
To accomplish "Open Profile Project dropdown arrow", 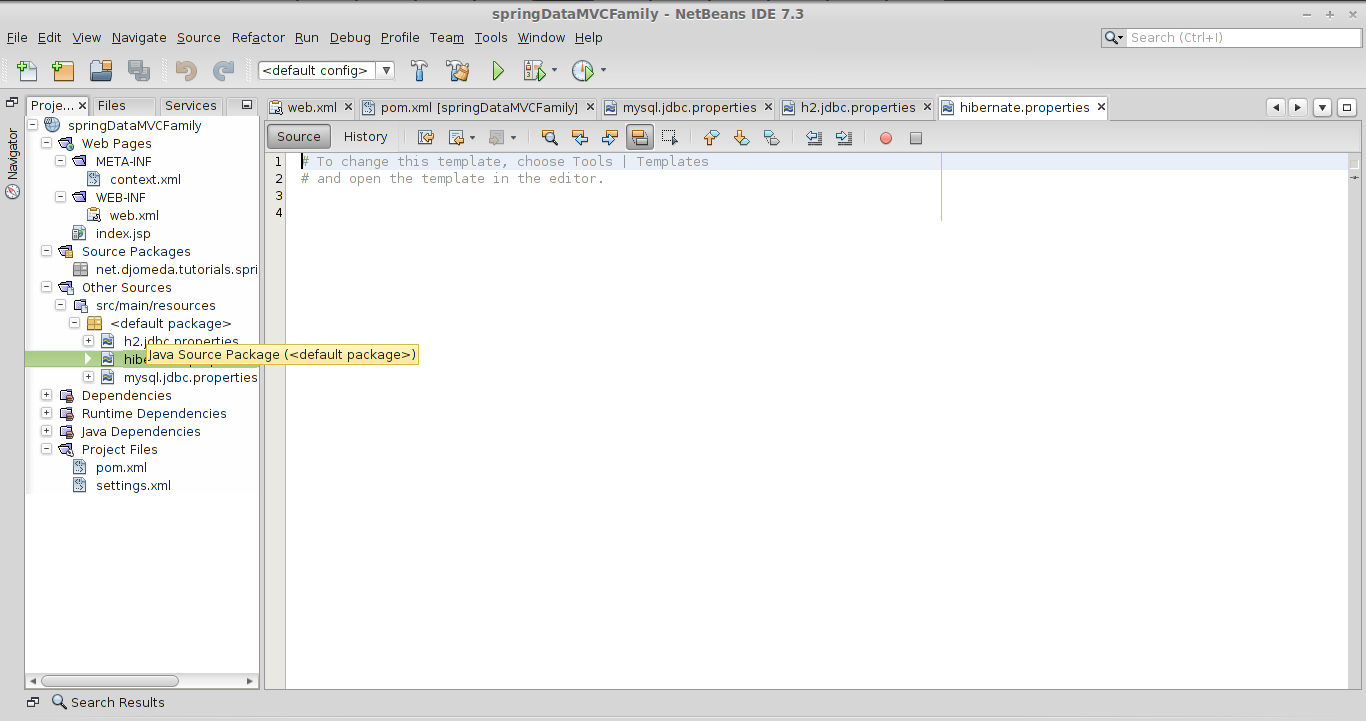I will point(603,71).
